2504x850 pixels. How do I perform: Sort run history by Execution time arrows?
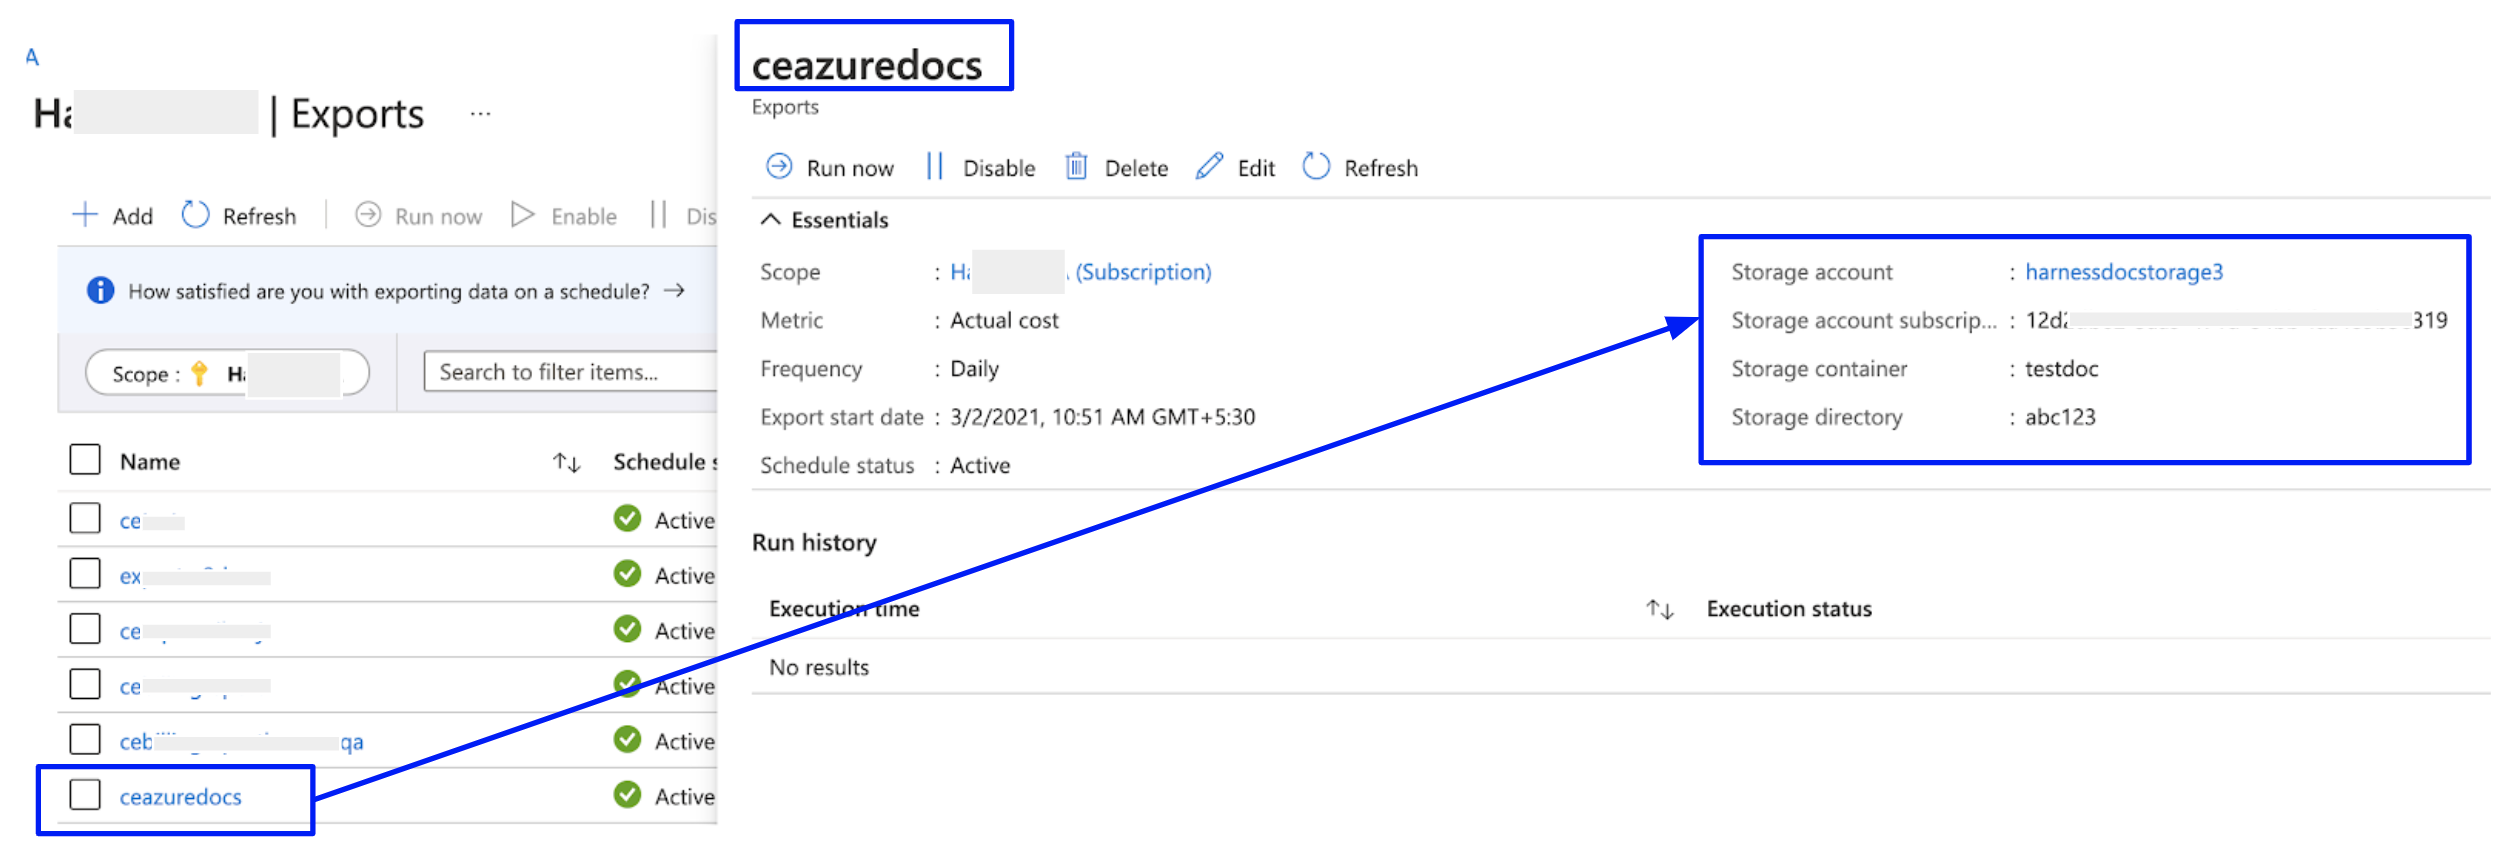point(1659,609)
